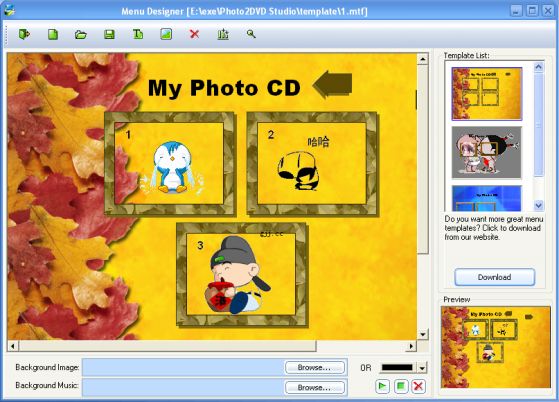Click the horizontal scrollbar thumb under canvas
Screen dimensions: 559x402
(167, 346)
